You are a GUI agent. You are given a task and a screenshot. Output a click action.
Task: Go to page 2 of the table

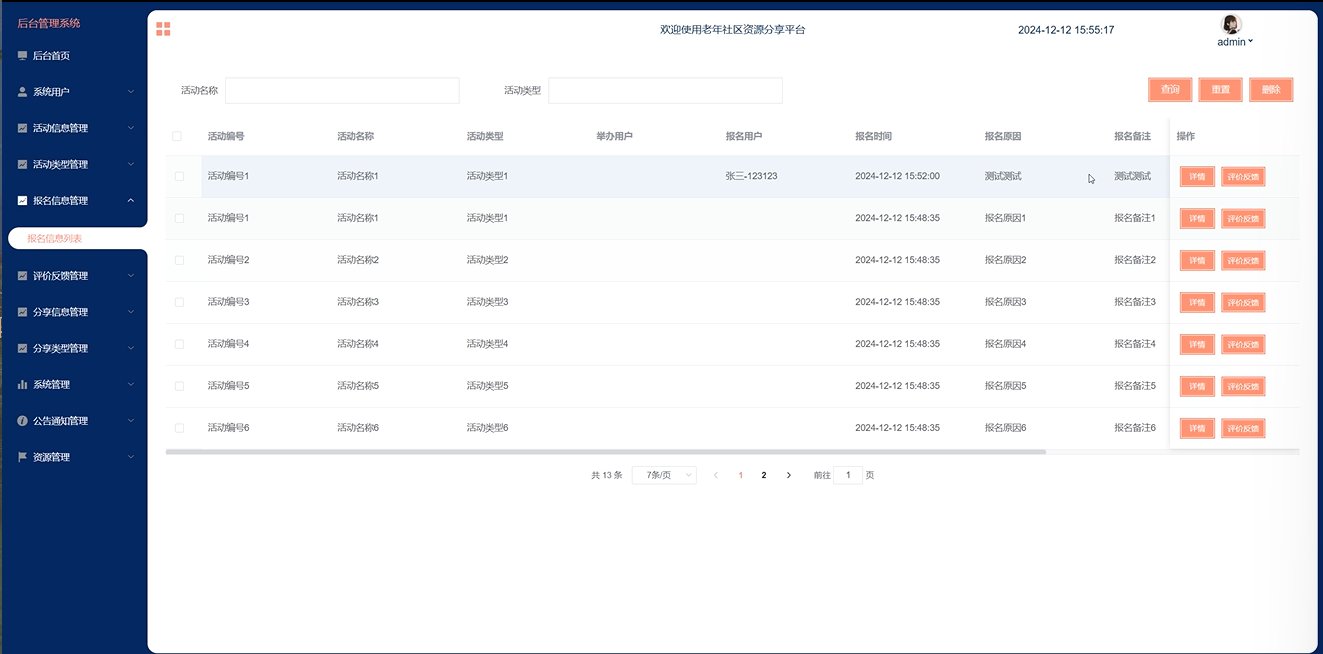coord(764,476)
